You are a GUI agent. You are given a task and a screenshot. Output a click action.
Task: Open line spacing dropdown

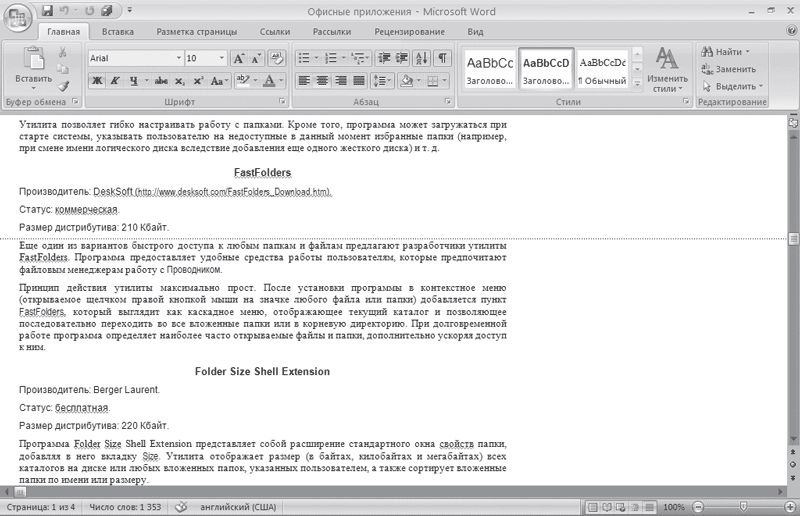tap(381, 81)
